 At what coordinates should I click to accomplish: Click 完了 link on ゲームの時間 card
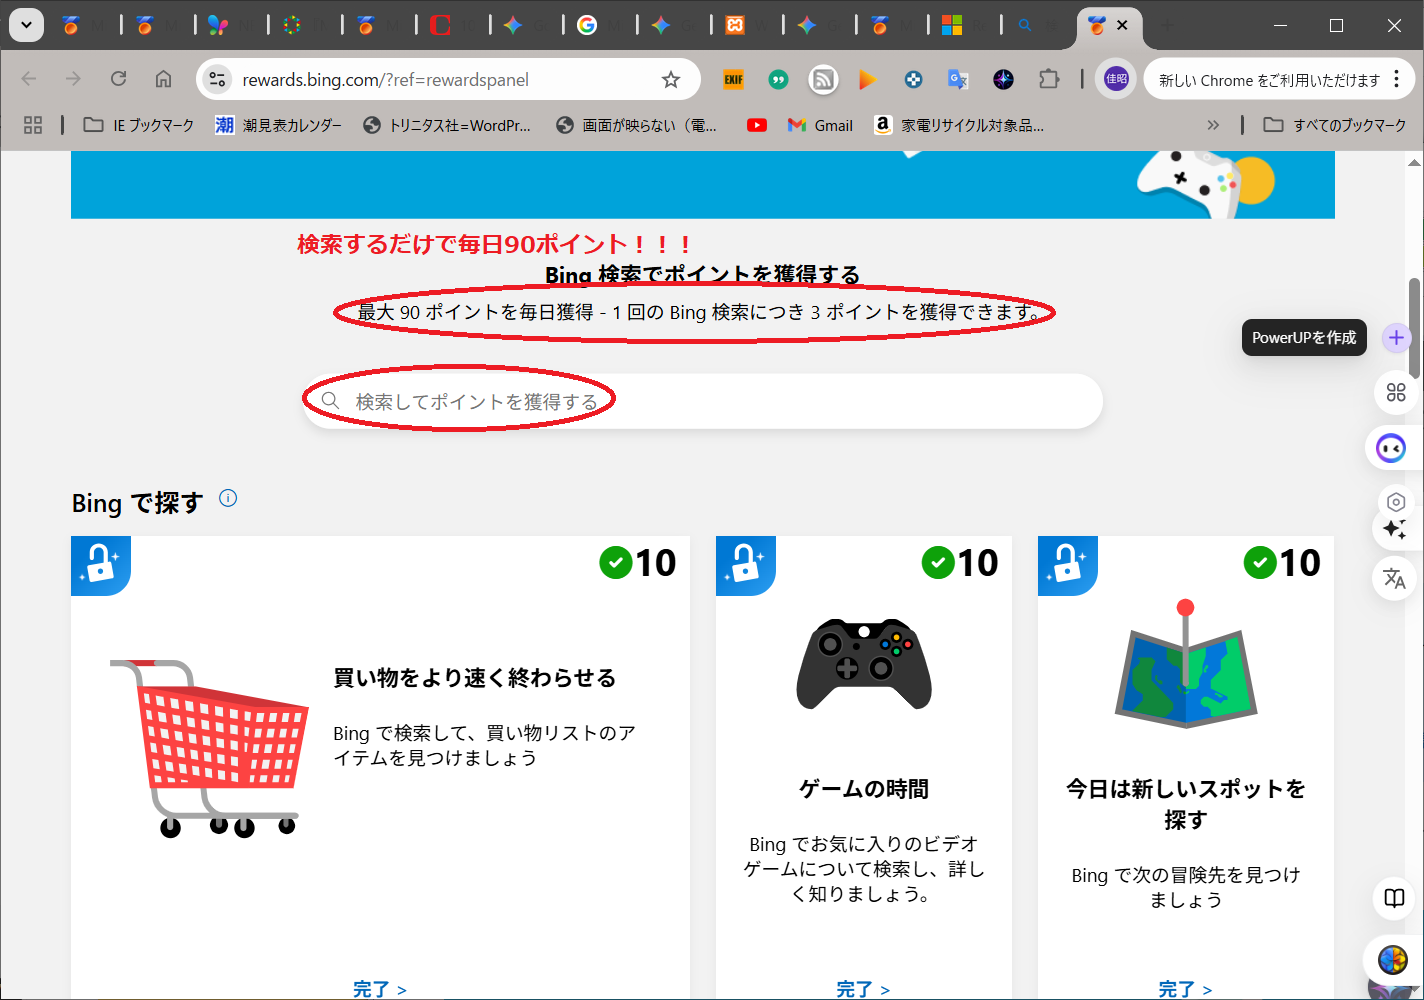pyautogui.click(x=863, y=988)
